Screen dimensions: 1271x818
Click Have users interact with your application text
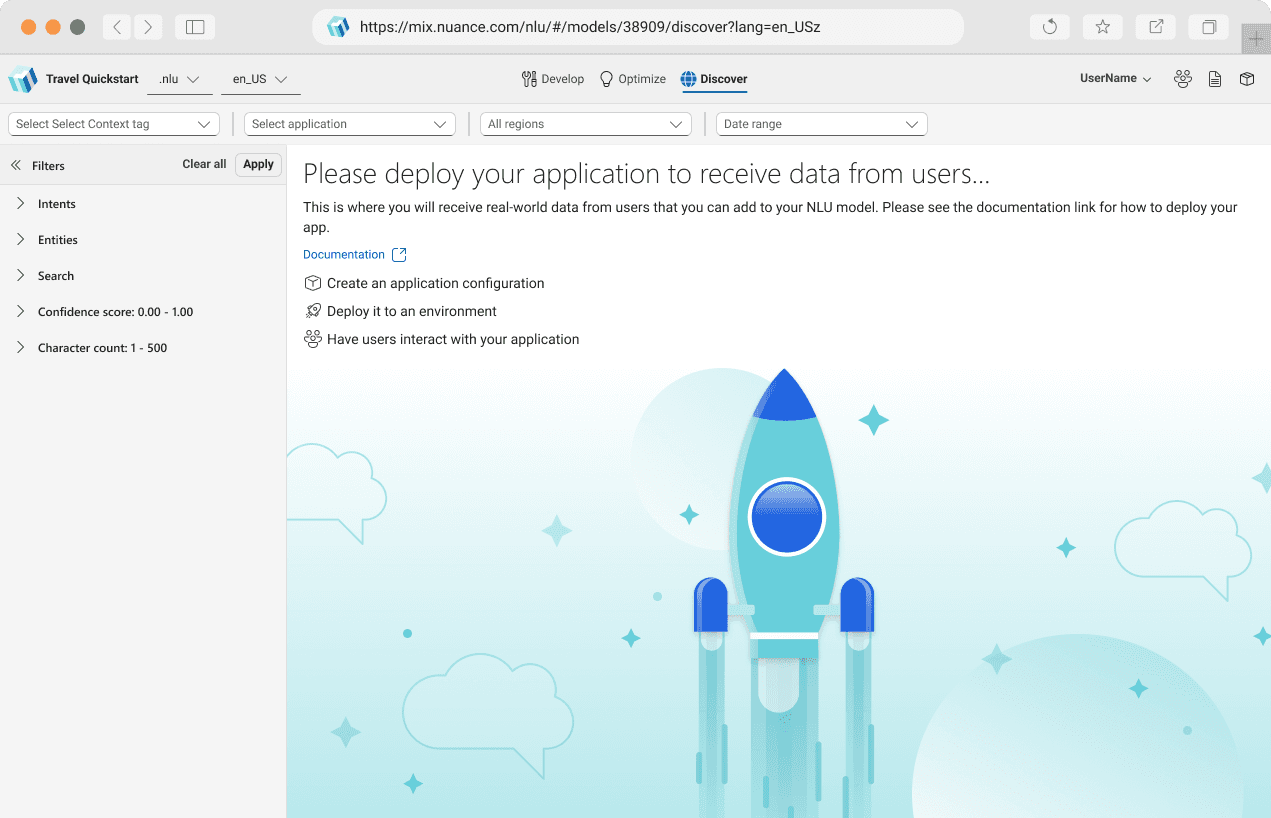coord(453,339)
